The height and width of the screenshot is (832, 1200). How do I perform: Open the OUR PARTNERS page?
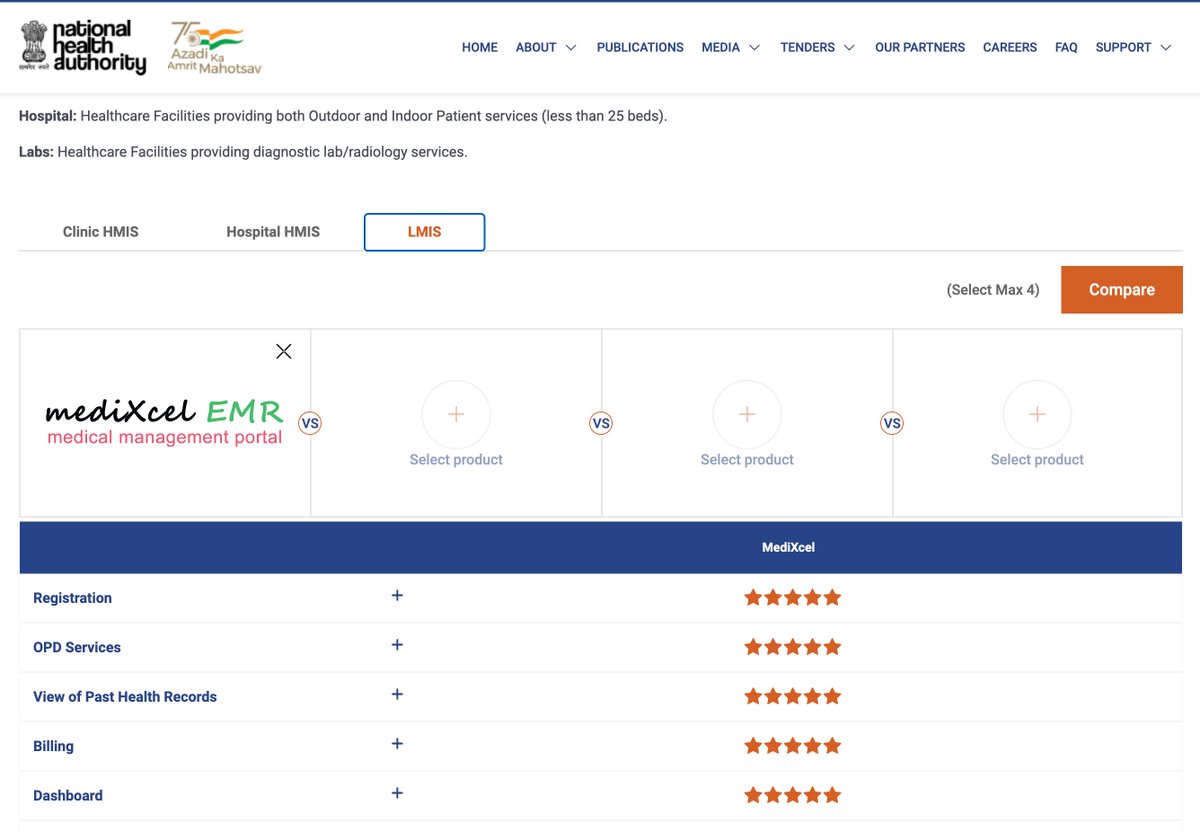coord(920,47)
